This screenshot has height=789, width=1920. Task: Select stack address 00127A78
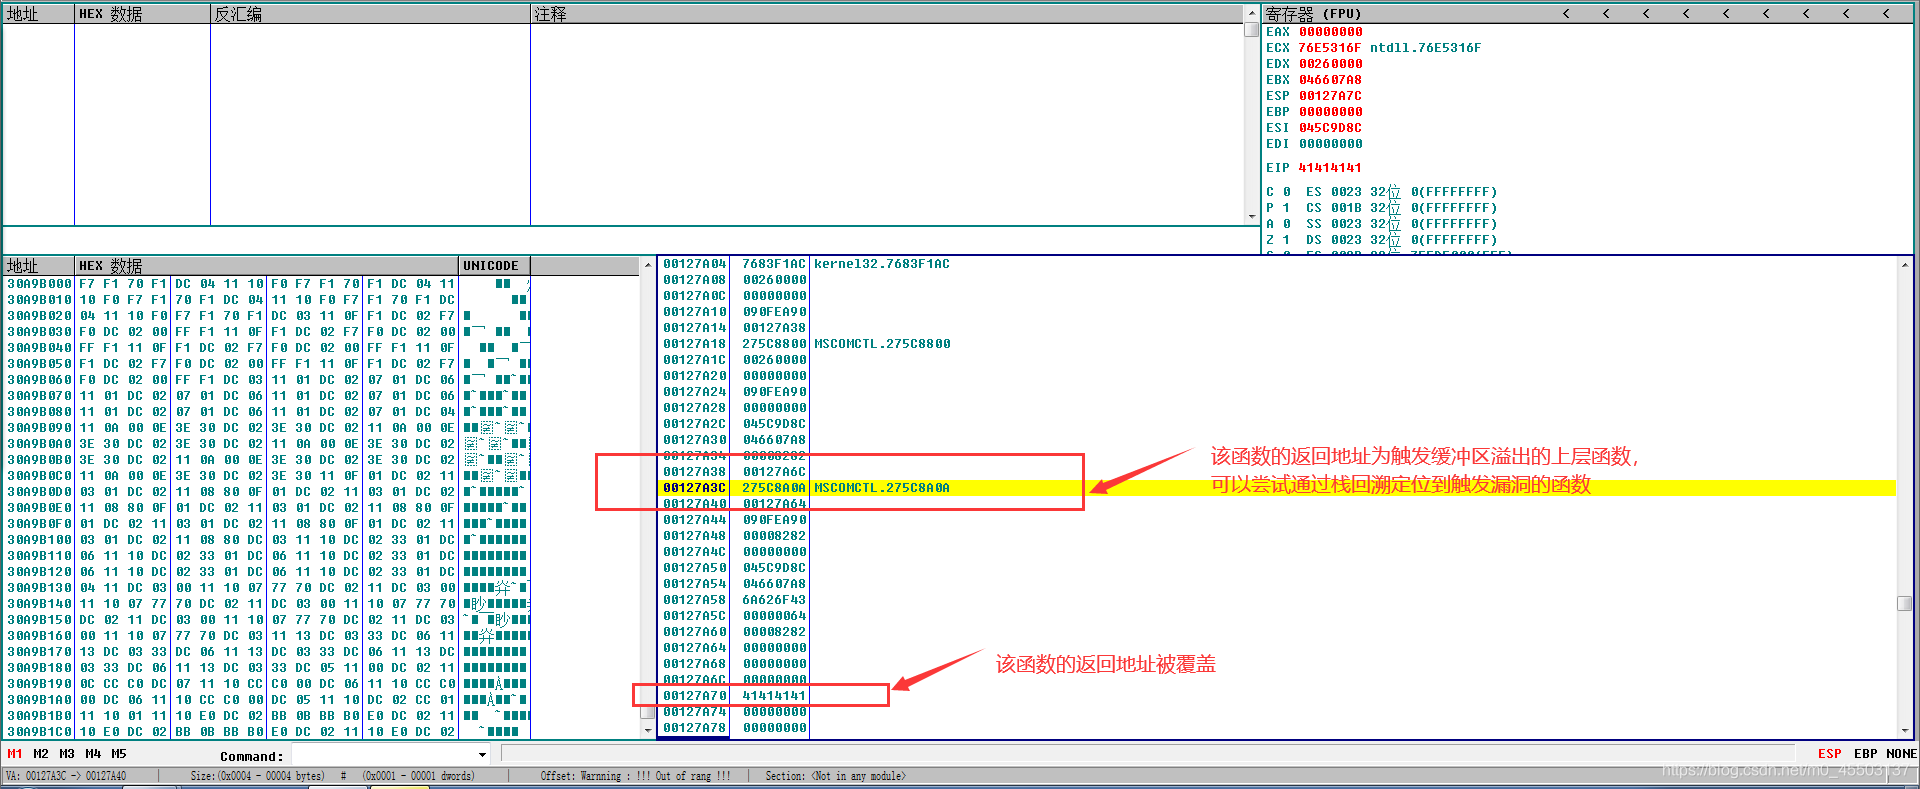(694, 728)
